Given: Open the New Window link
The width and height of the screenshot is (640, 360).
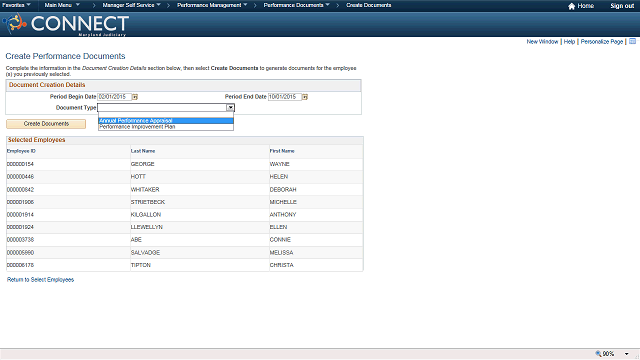Looking at the screenshot, I should coord(542,42).
